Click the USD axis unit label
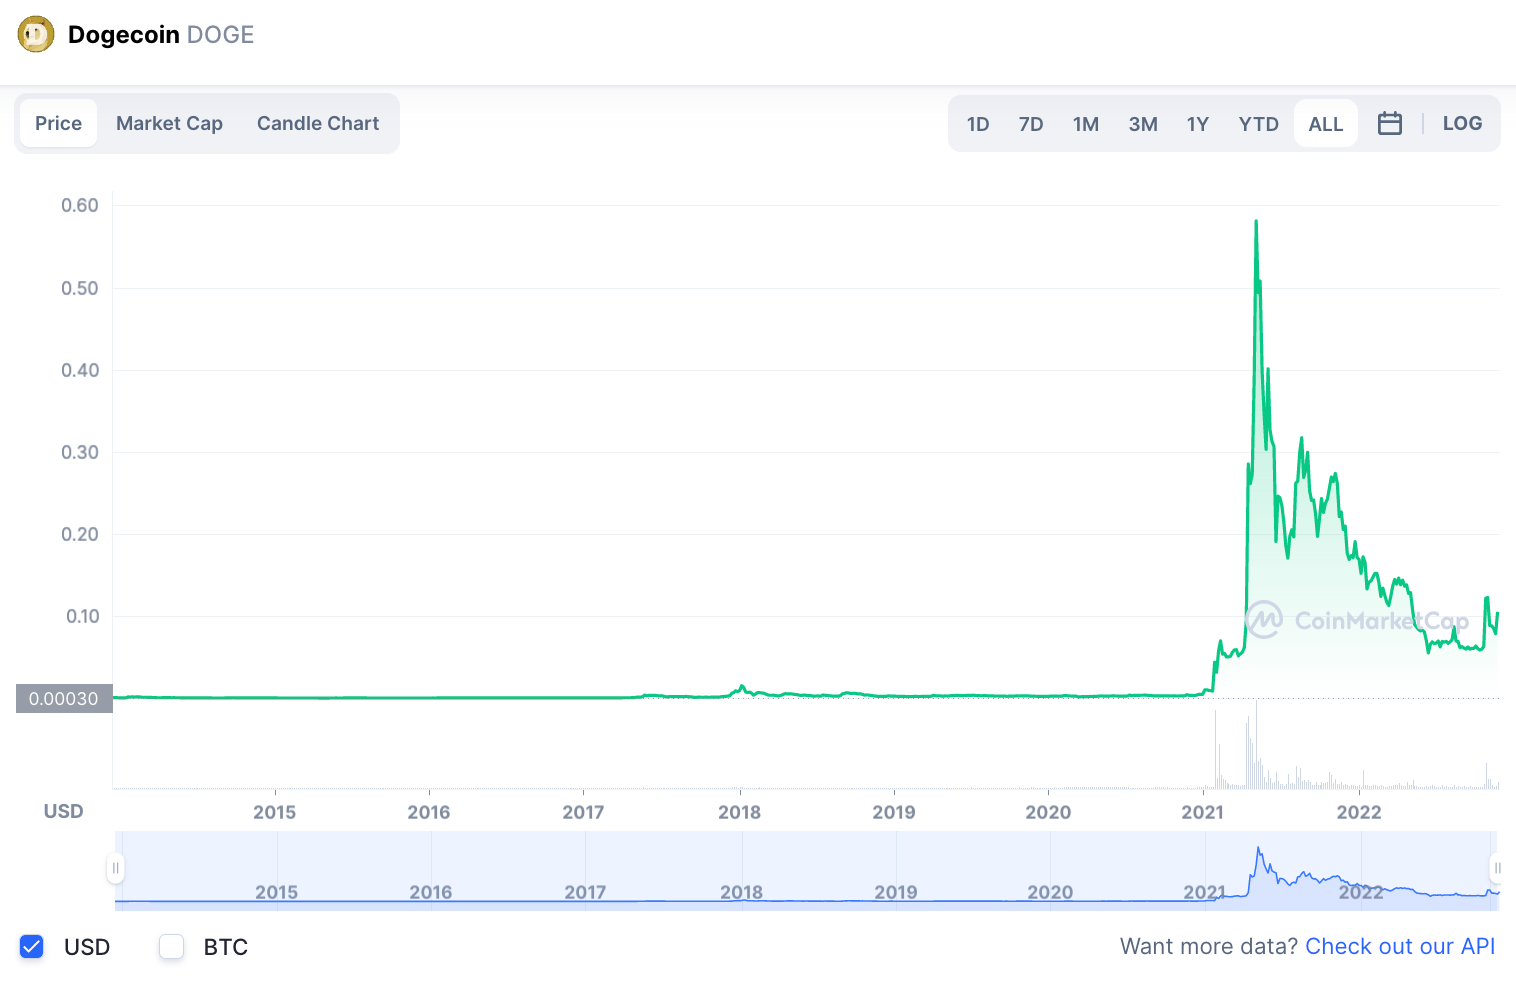 click(x=63, y=811)
